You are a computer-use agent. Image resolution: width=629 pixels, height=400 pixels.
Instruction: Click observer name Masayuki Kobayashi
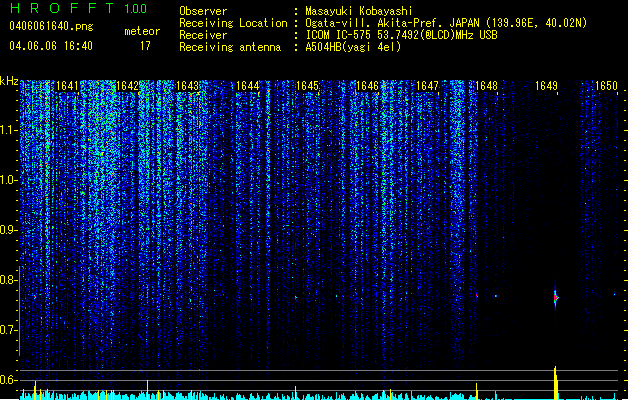tap(359, 11)
